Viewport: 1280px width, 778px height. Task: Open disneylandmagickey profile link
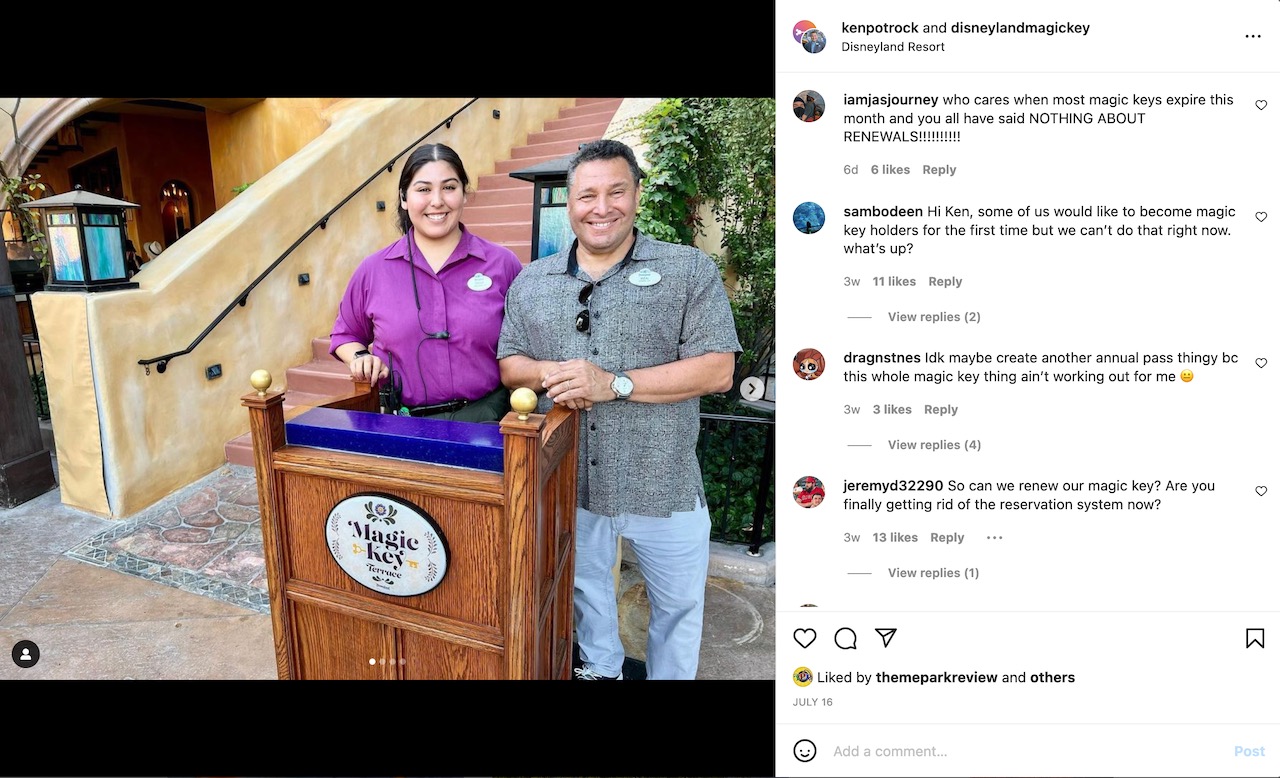point(1020,28)
